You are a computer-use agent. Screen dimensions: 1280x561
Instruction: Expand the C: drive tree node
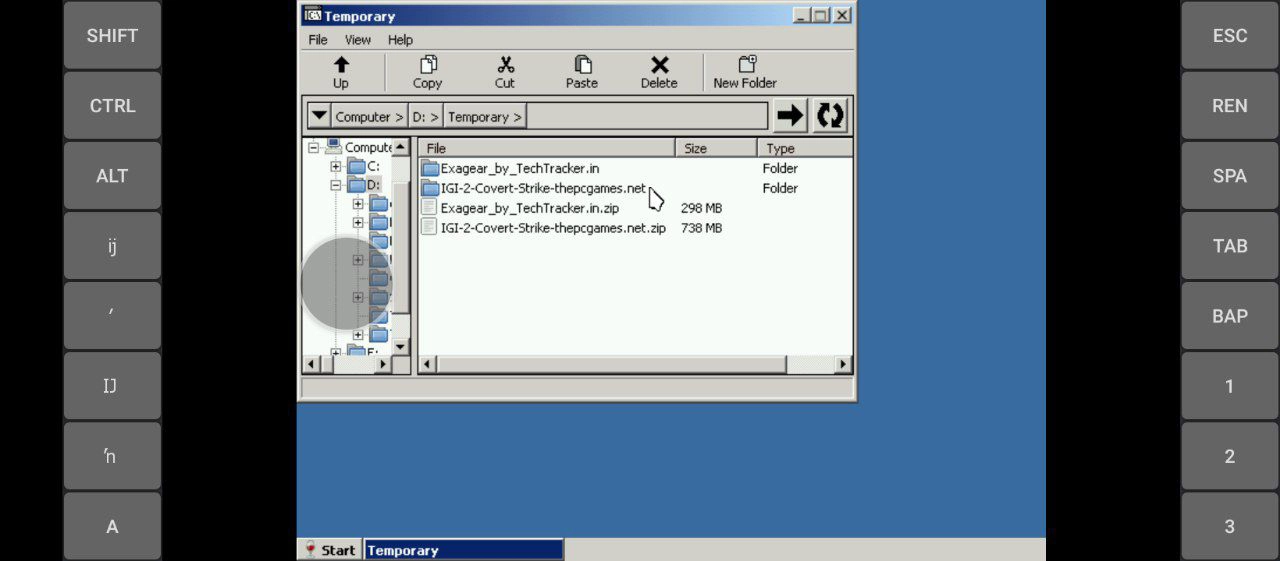coord(336,167)
